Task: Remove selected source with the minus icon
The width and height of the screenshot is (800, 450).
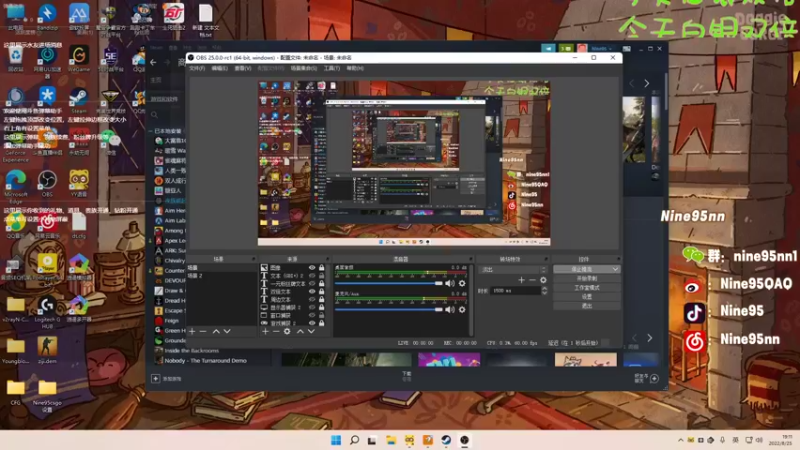Action: [x=276, y=332]
